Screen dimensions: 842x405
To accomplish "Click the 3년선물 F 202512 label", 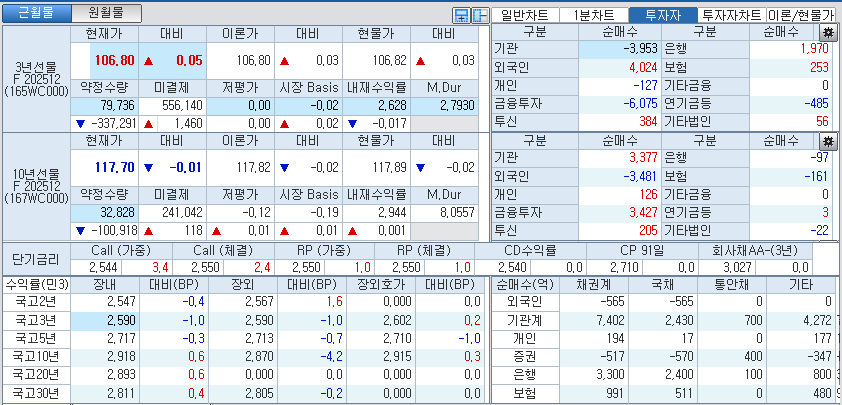I will 37,79.
